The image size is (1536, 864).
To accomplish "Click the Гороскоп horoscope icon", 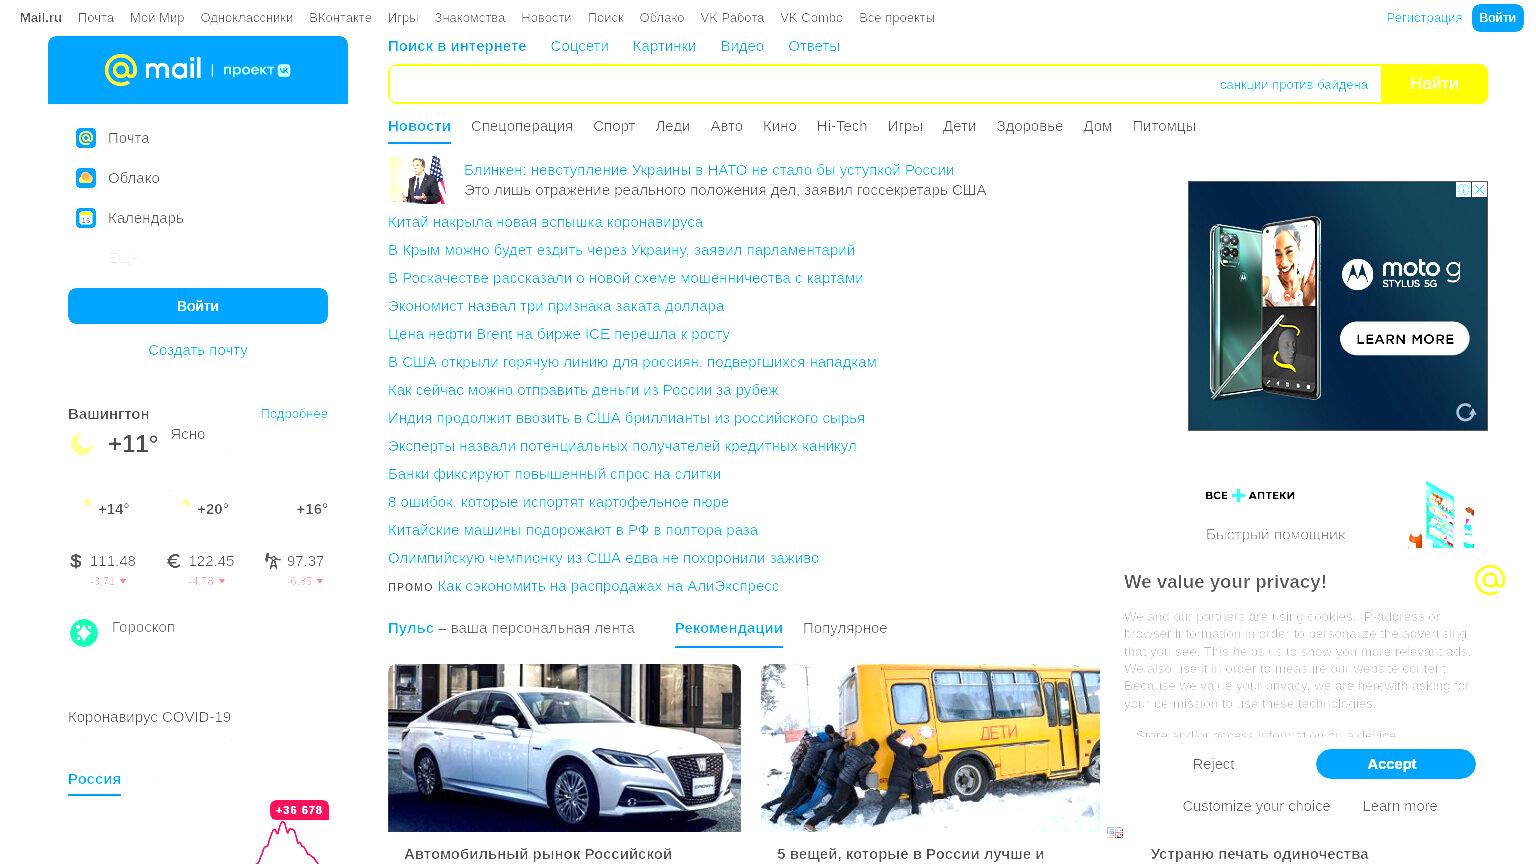I will coord(84,632).
